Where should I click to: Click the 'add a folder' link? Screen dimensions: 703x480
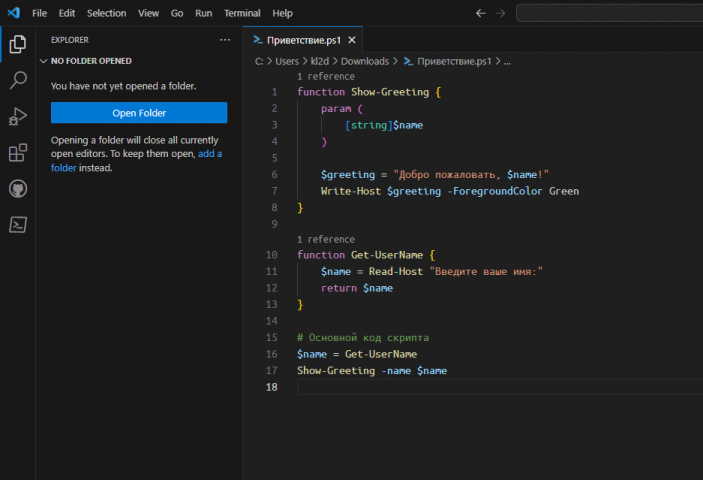pyautogui.click(x=210, y=154)
